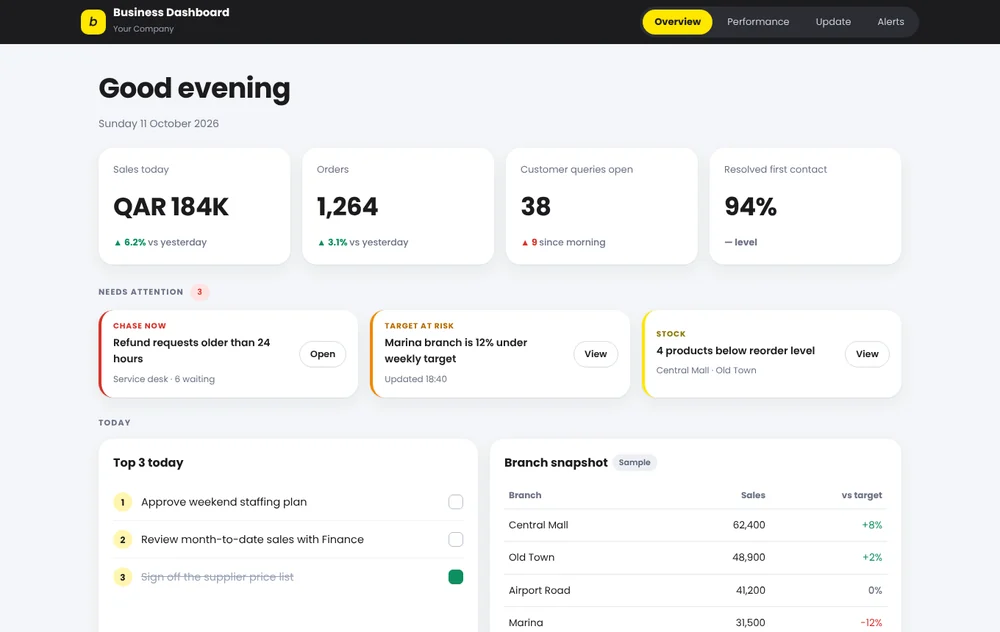Open the refund requests alert

(x=322, y=354)
